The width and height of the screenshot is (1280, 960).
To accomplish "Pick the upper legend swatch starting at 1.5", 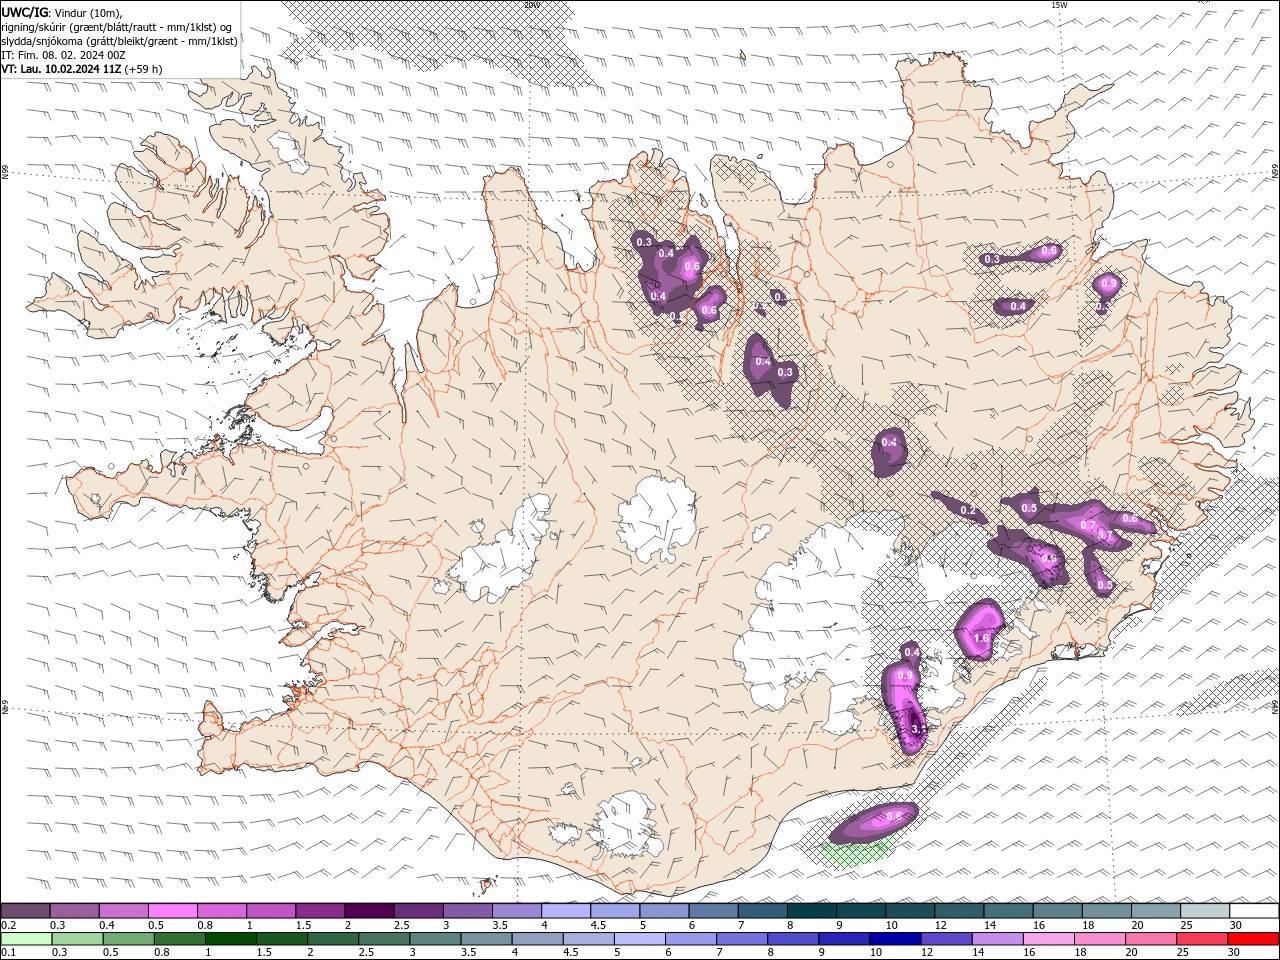I will coord(320,911).
